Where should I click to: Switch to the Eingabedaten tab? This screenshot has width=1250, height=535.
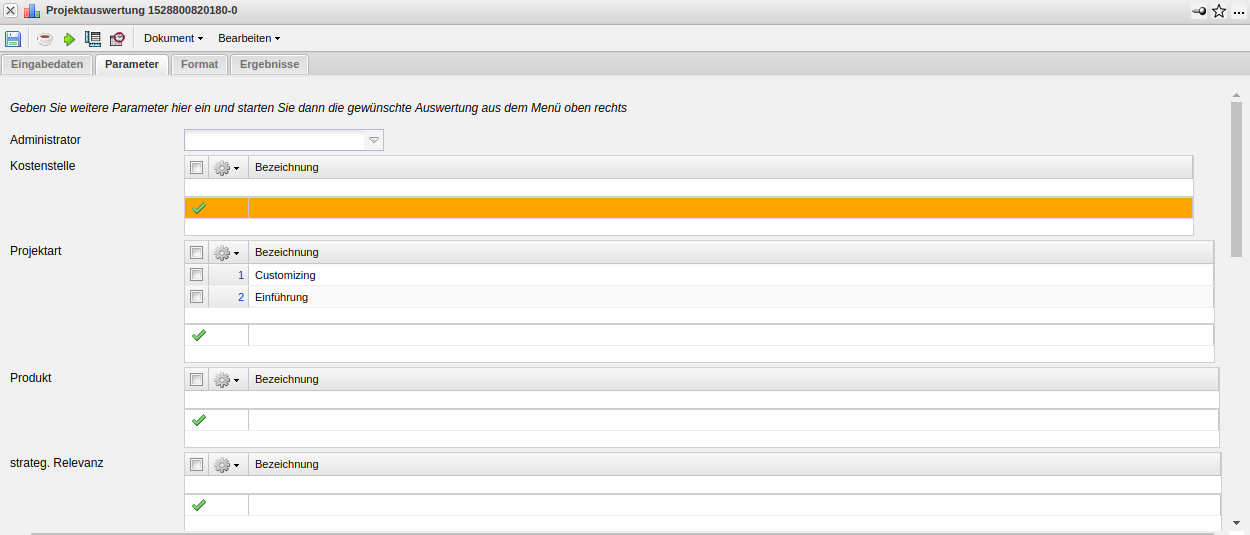point(47,64)
